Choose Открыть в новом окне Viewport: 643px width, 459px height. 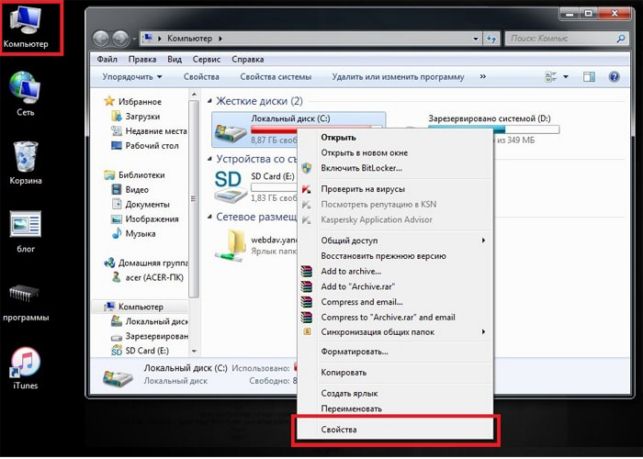click(x=396, y=153)
